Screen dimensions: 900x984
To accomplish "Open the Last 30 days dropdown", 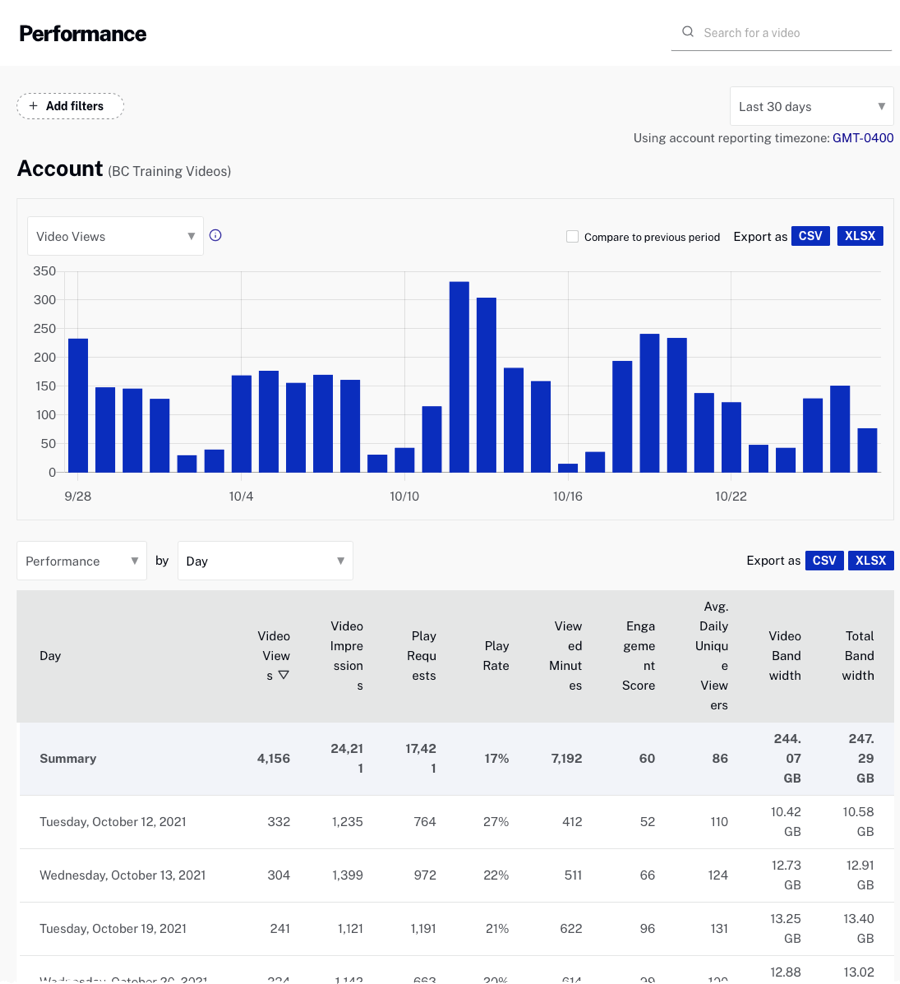I will pyautogui.click(x=811, y=107).
